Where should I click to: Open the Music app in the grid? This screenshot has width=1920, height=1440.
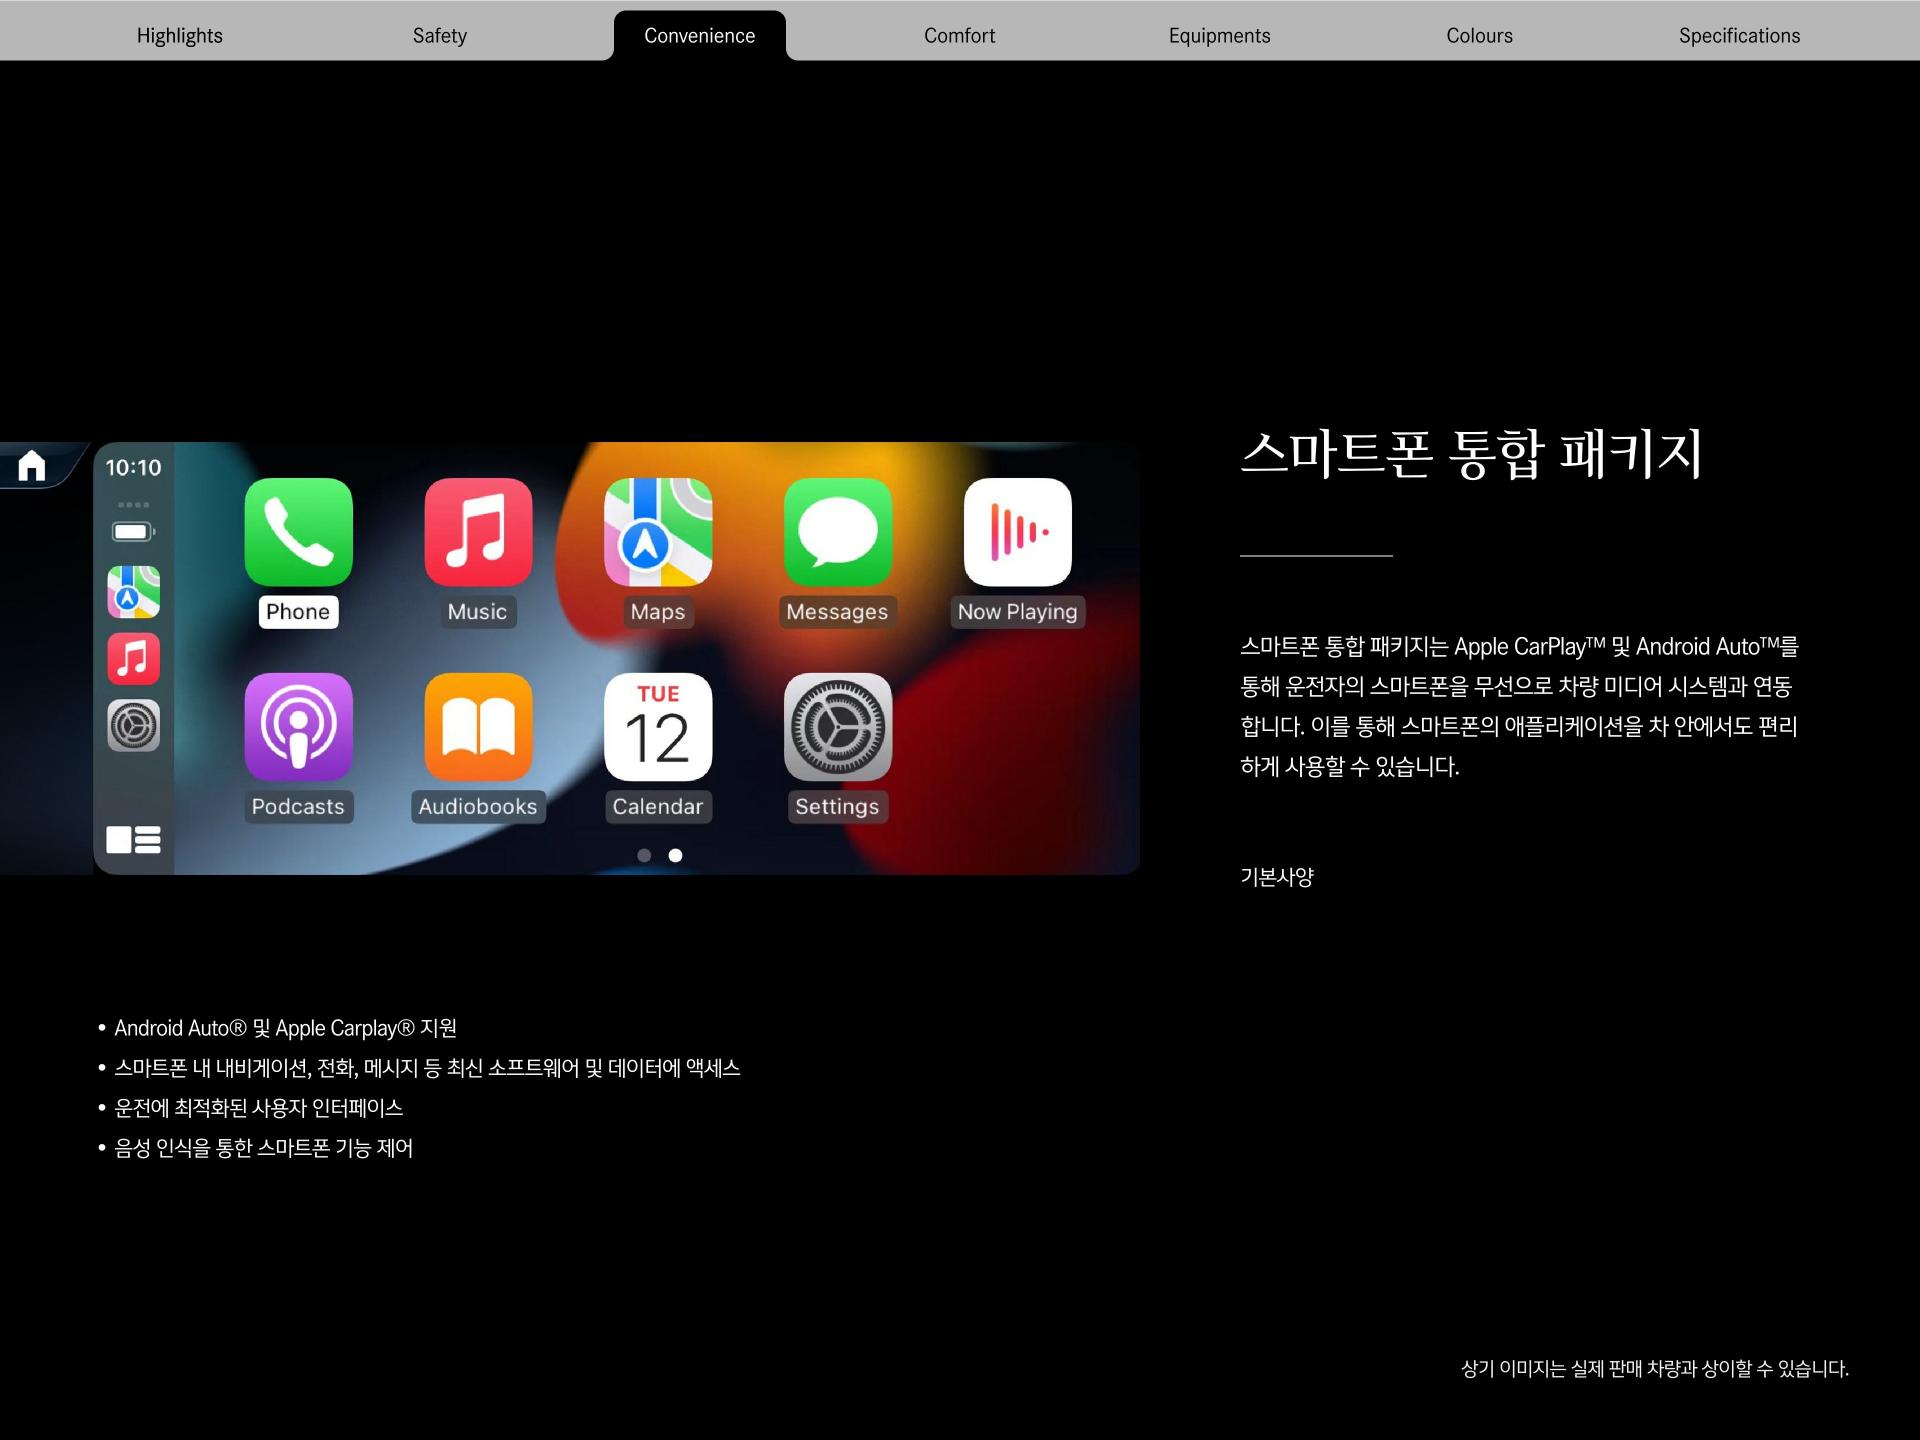tap(478, 532)
